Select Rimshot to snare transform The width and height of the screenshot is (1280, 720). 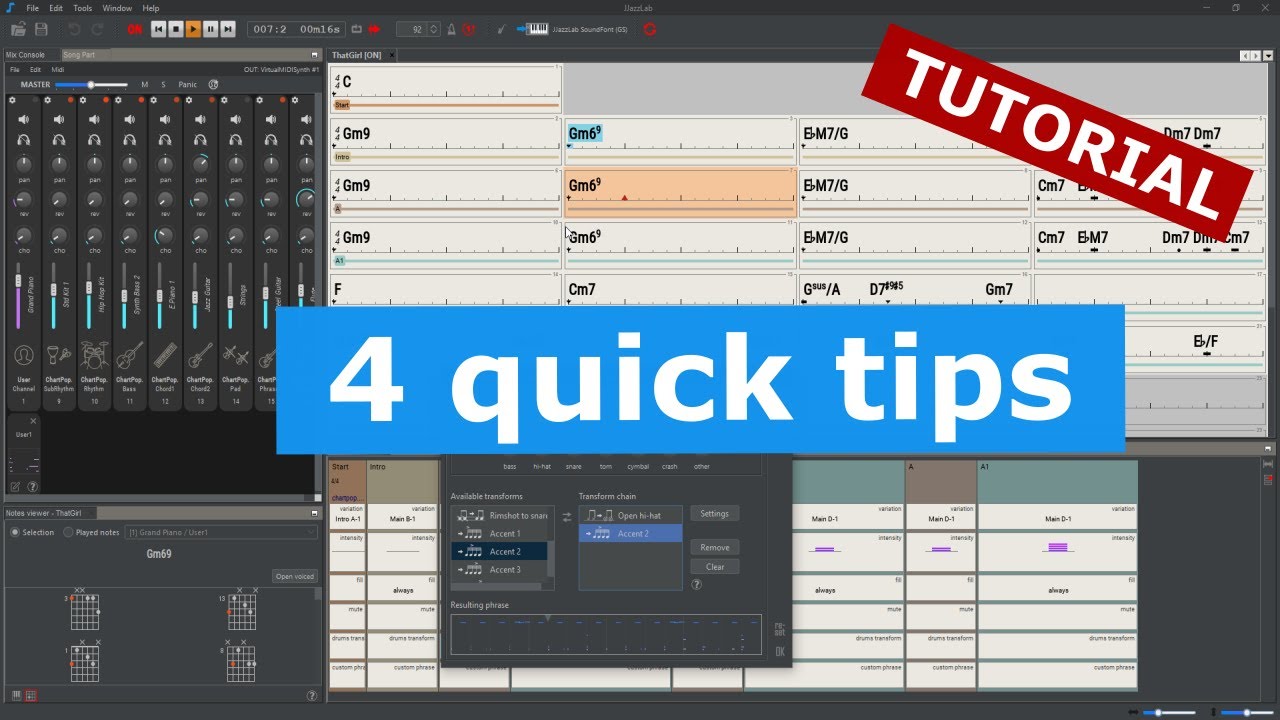coord(499,516)
